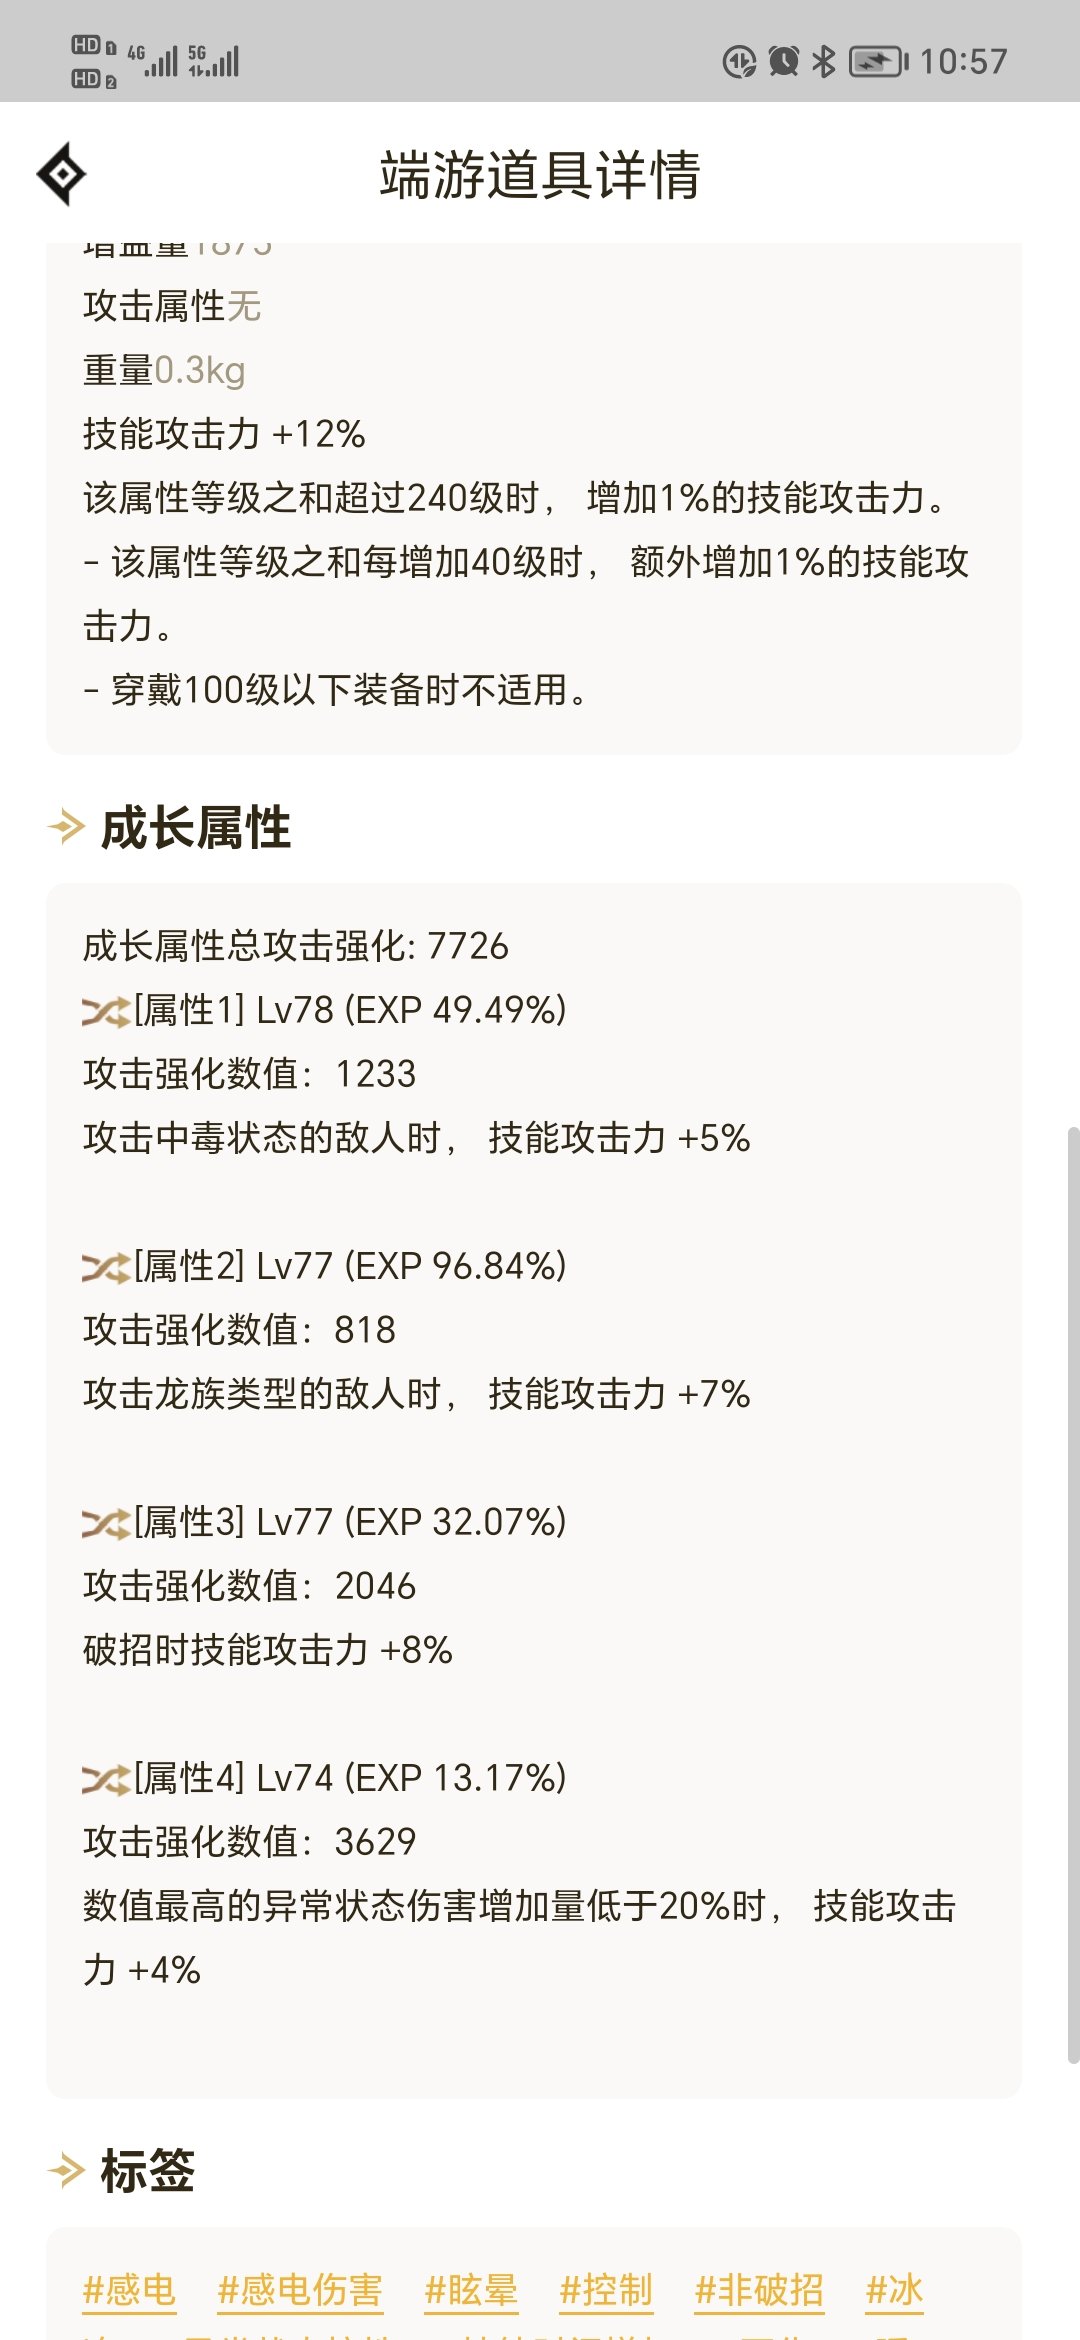Open the #感电伤害 tag

click(x=300, y=2290)
